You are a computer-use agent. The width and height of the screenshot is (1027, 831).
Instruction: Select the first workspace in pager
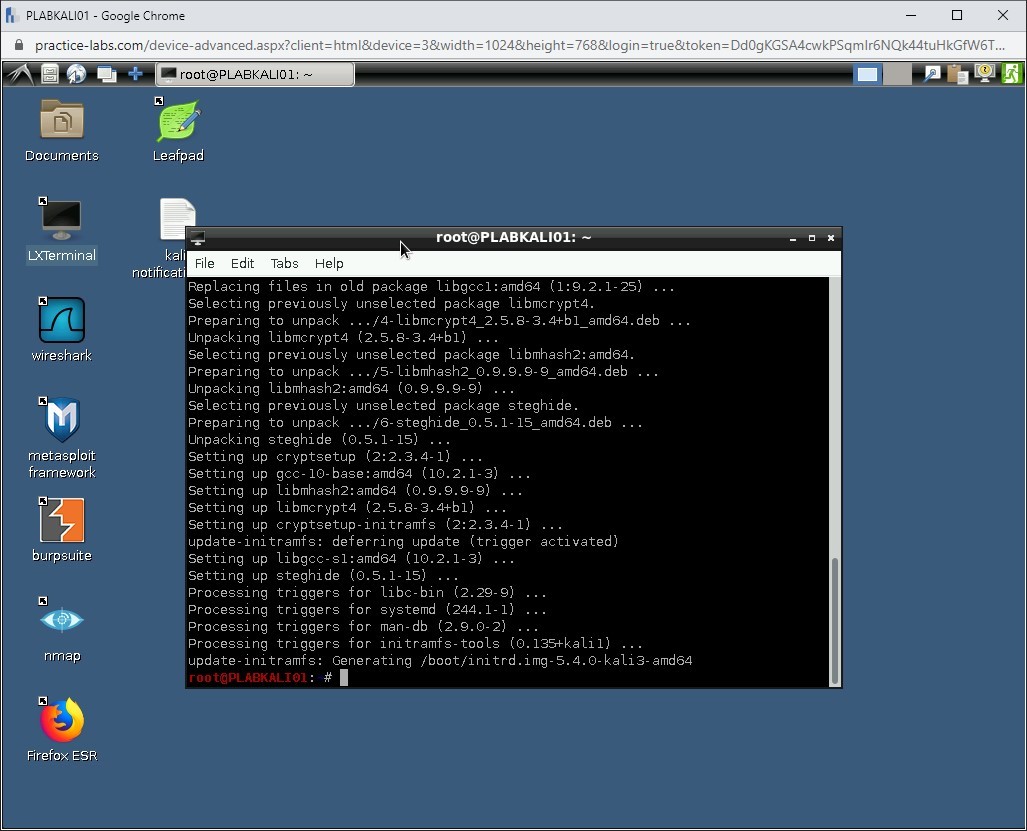click(868, 74)
